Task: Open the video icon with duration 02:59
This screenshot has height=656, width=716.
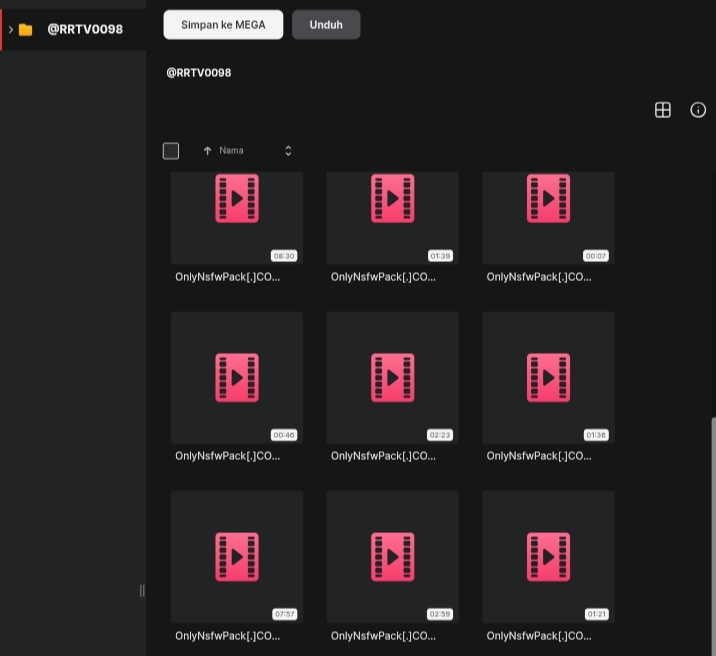Action: pyautogui.click(x=393, y=557)
